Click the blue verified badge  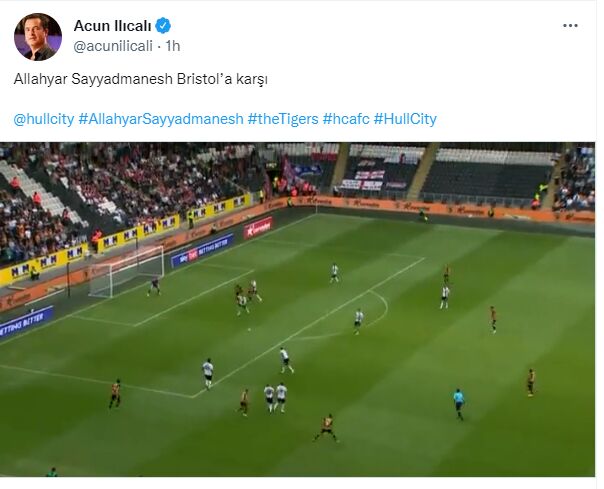tap(163, 26)
